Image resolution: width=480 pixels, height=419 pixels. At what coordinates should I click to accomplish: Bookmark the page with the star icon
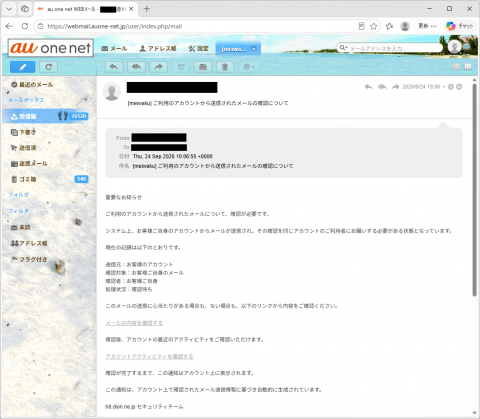[374, 26]
